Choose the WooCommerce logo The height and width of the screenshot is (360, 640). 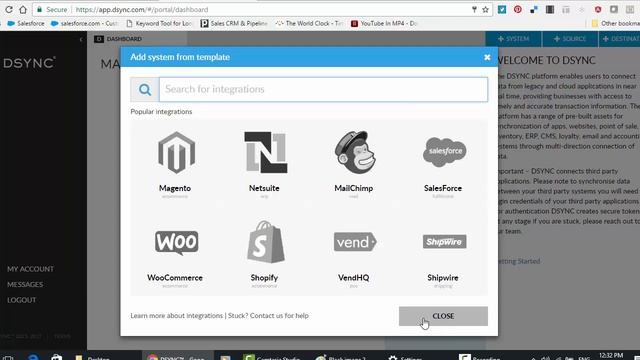point(176,242)
